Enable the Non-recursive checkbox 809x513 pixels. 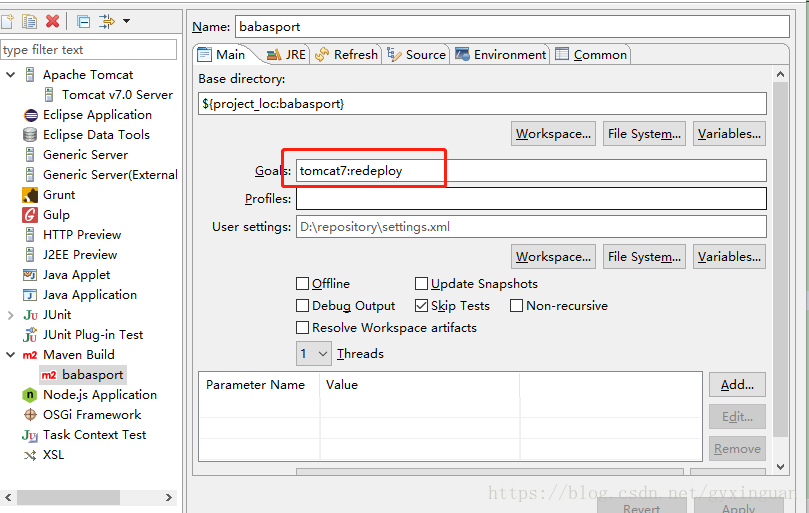[x=516, y=306]
